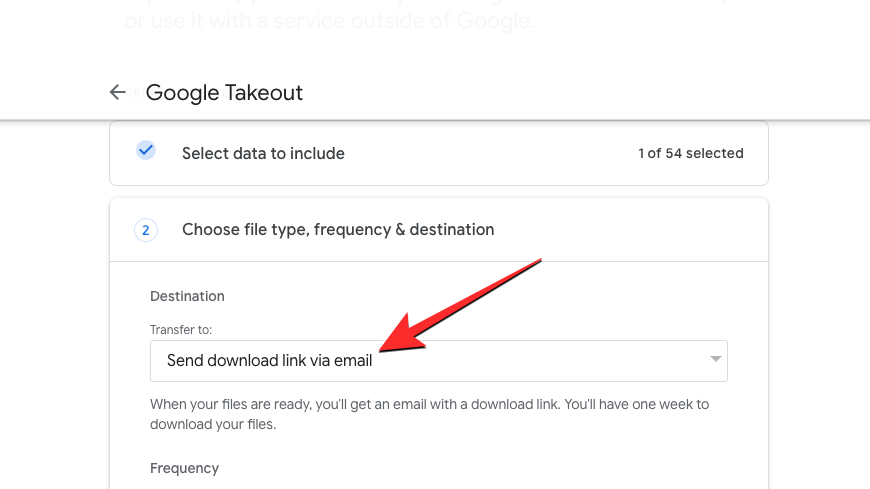Collapse 'Choose file type, frequency & destination' step
The width and height of the screenshot is (870, 489).
coord(439,230)
